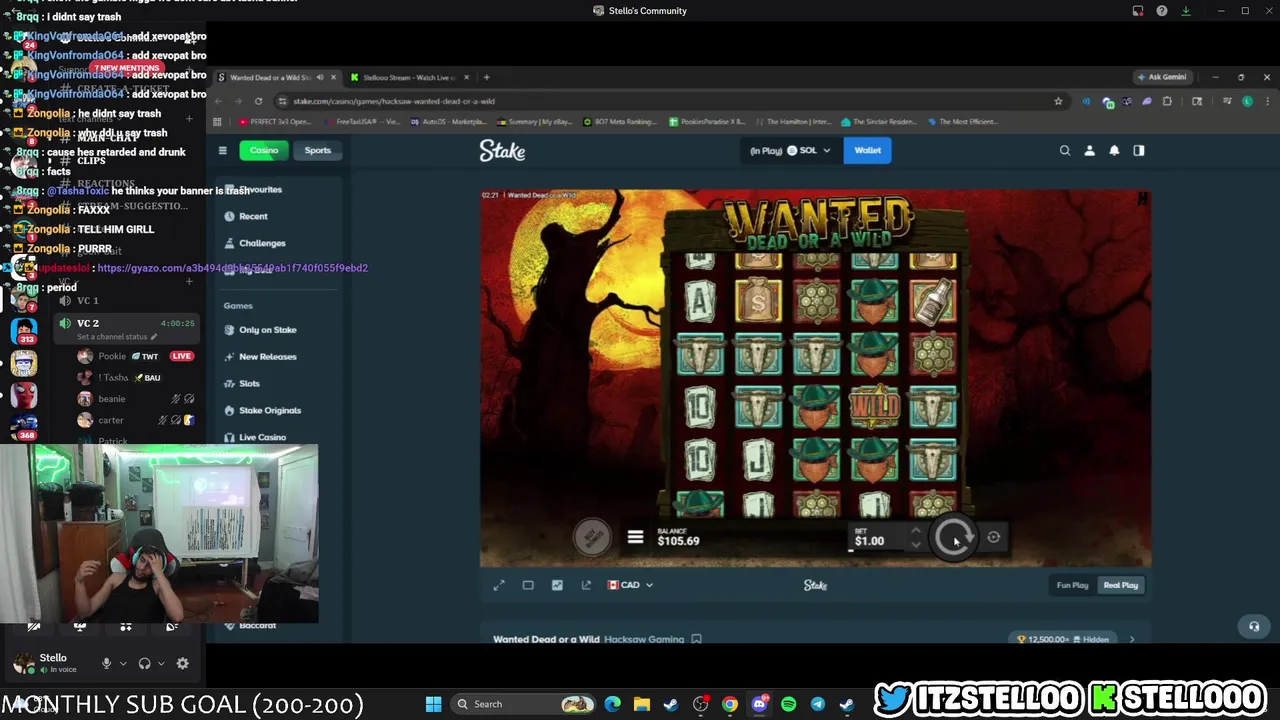Open File Explorer from taskbar
The width and height of the screenshot is (1280, 720).
642,704
